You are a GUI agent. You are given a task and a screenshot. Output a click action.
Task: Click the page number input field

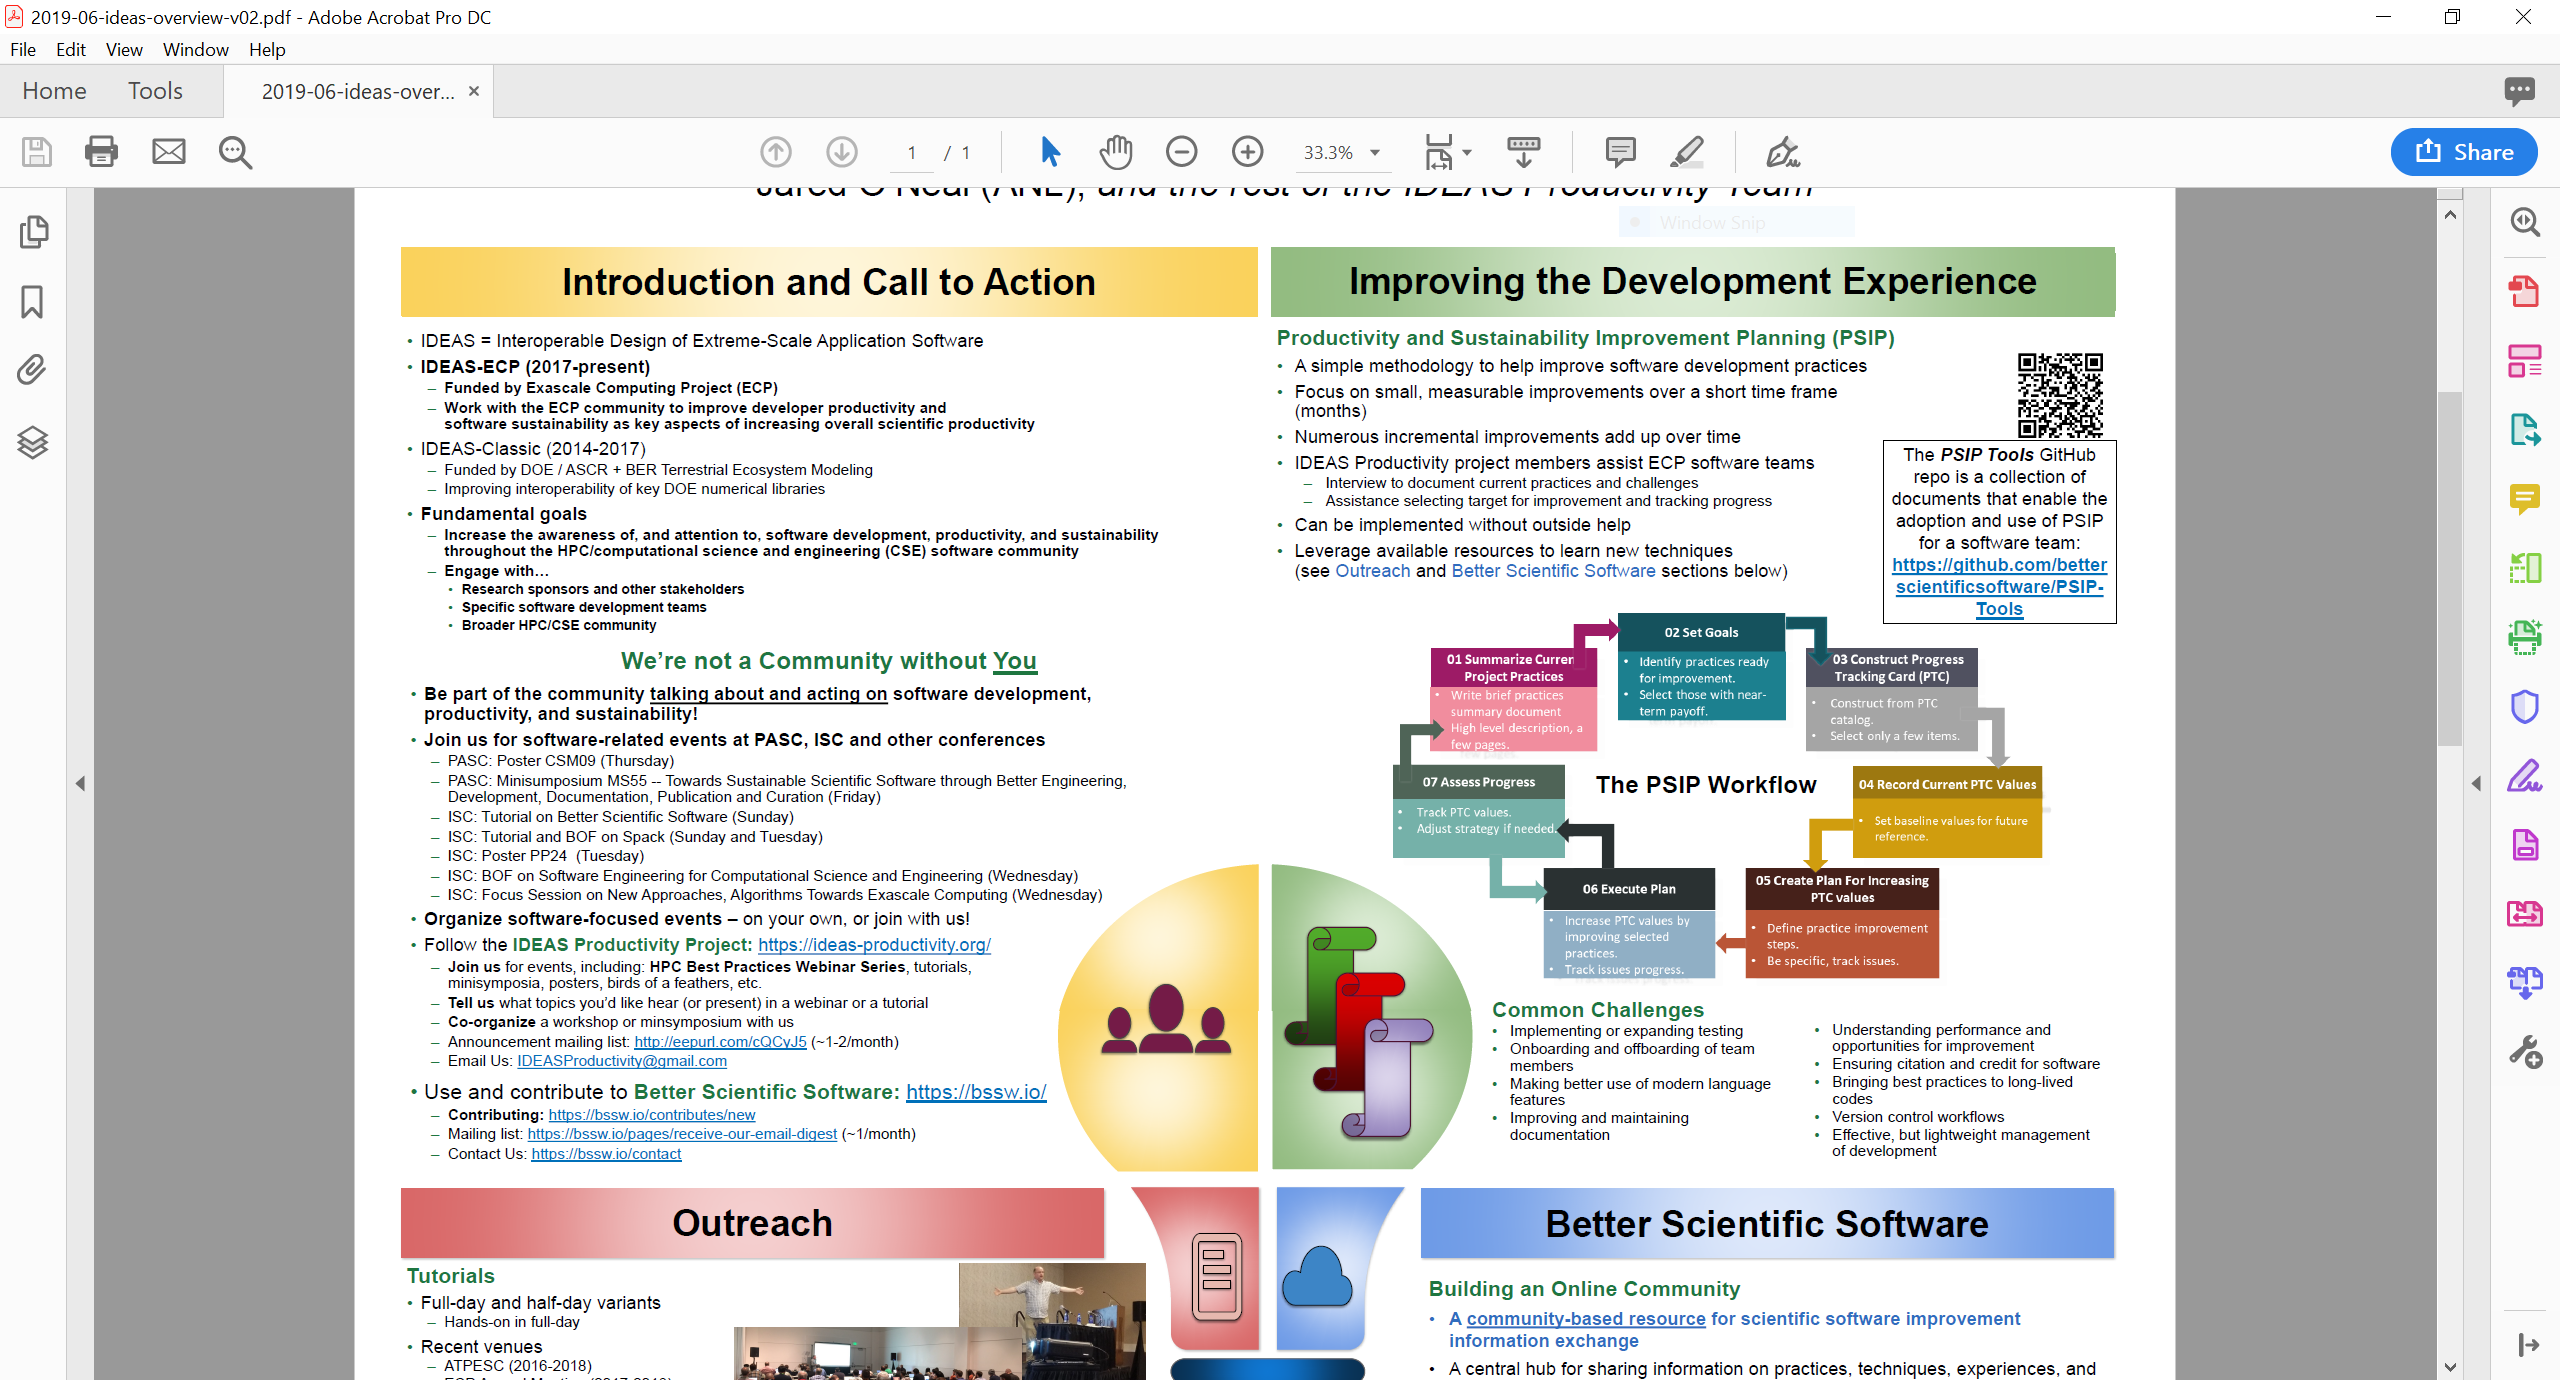point(911,152)
